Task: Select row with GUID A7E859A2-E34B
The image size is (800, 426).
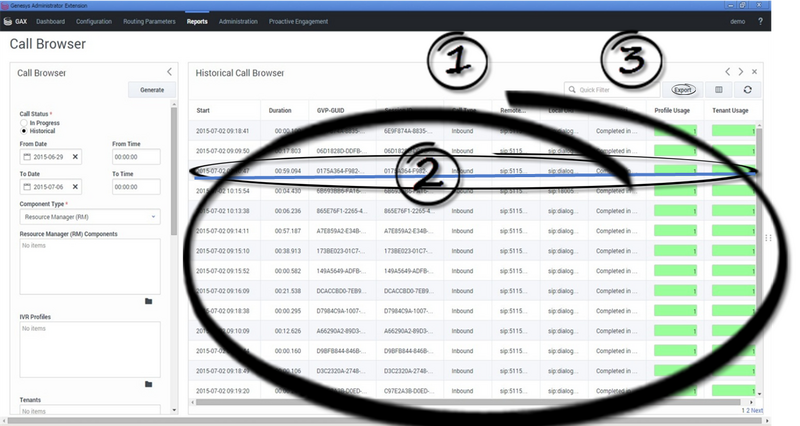Action: tap(472, 231)
